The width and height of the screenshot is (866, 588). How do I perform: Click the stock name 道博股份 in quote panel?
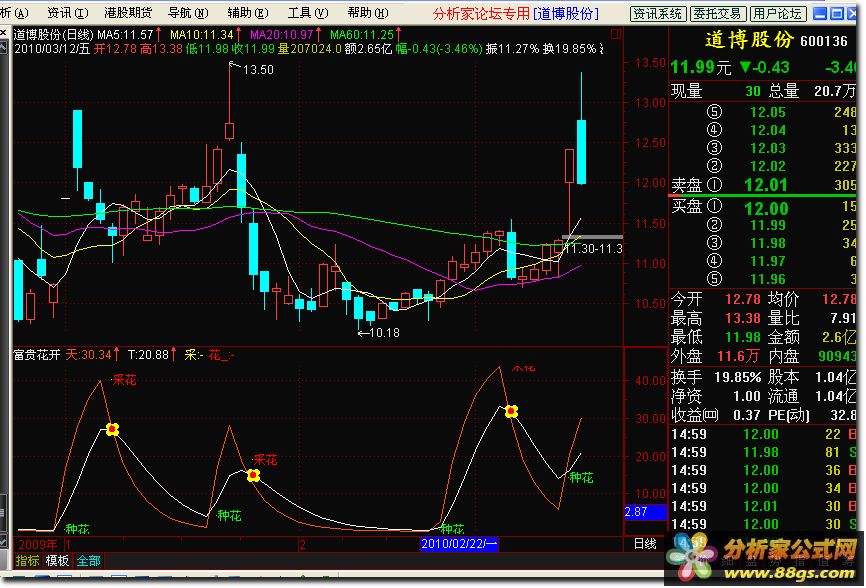(749, 40)
